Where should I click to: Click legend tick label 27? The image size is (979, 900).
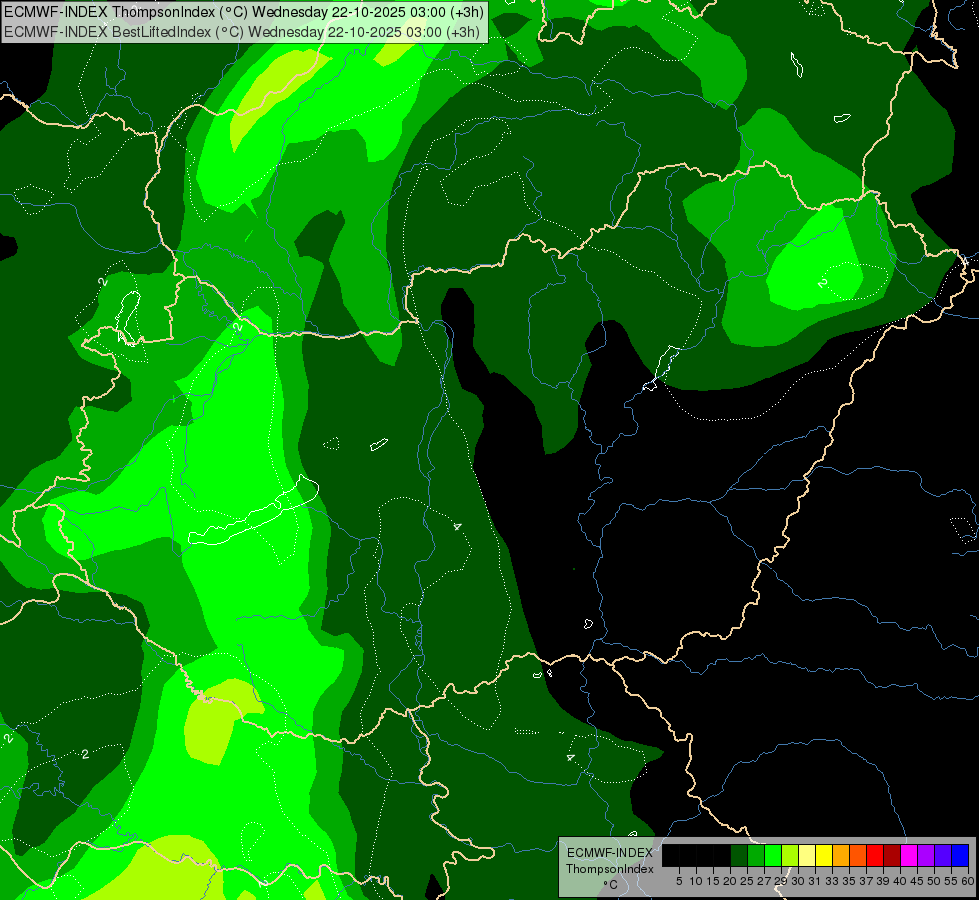click(x=764, y=881)
